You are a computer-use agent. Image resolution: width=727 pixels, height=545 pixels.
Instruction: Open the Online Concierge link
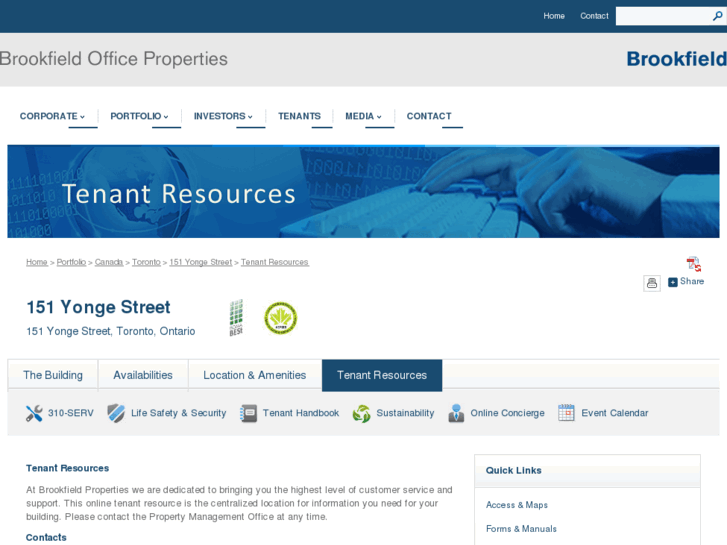(507, 413)
